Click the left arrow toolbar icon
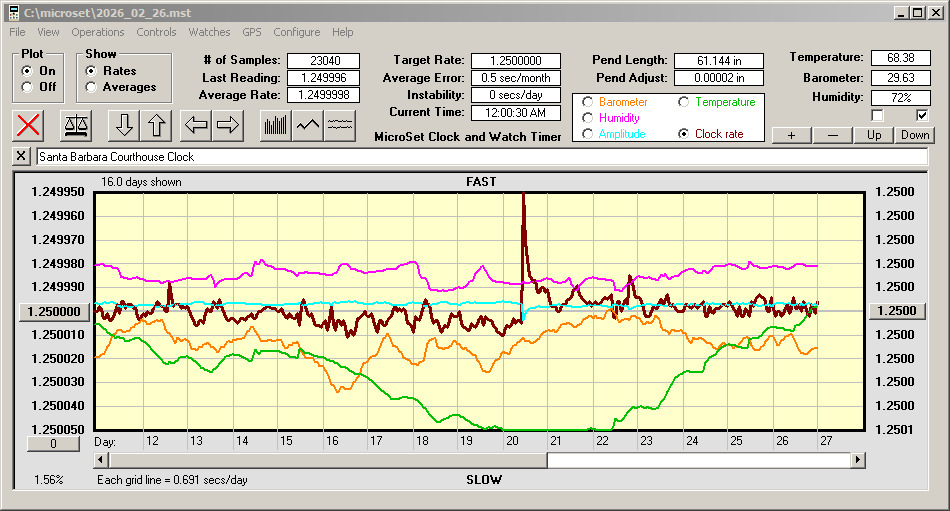The width and height of the screenshot is (950, 511). pos(197,125)
